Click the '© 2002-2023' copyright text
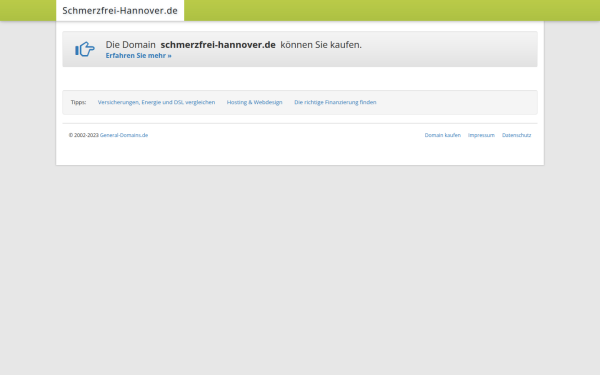The height and width of the screenshot is (375, 600). coord(84,135)
